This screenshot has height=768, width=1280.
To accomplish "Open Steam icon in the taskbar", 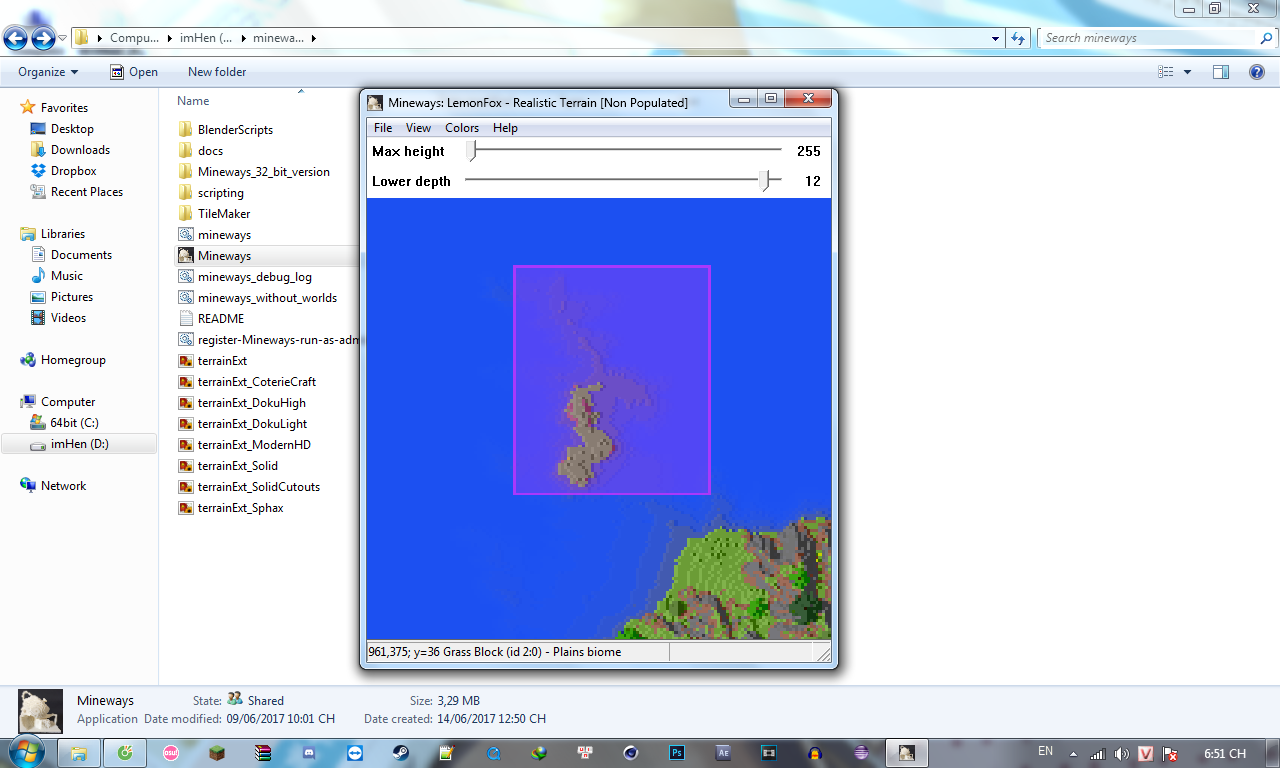I will pos(399,753).
